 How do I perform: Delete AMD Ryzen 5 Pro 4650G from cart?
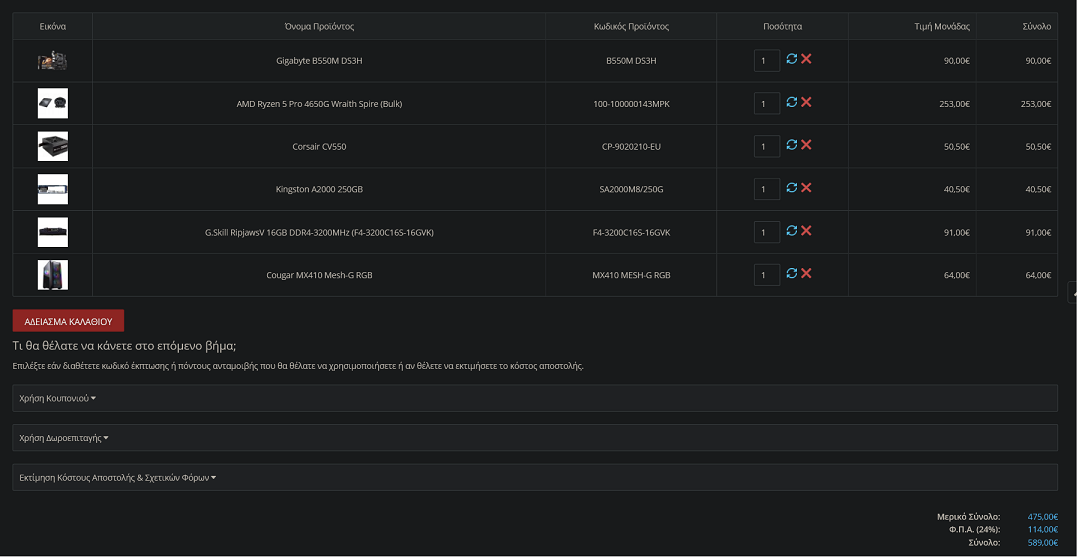click(806, 102)
